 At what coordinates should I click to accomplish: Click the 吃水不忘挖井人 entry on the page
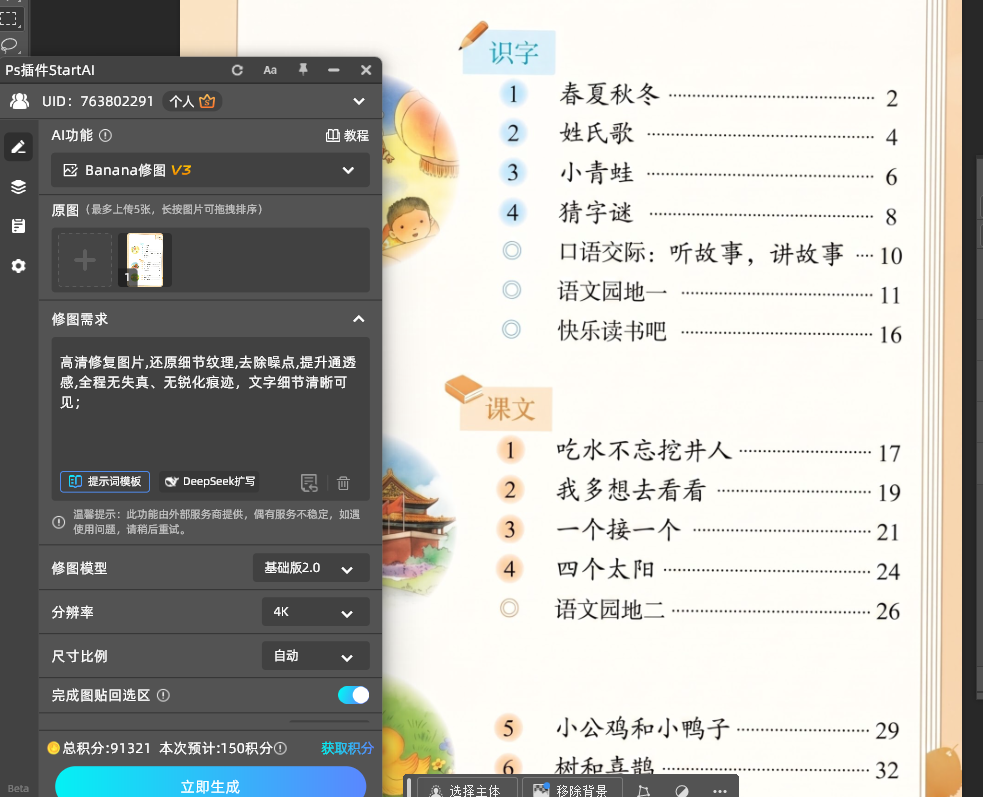644,450
